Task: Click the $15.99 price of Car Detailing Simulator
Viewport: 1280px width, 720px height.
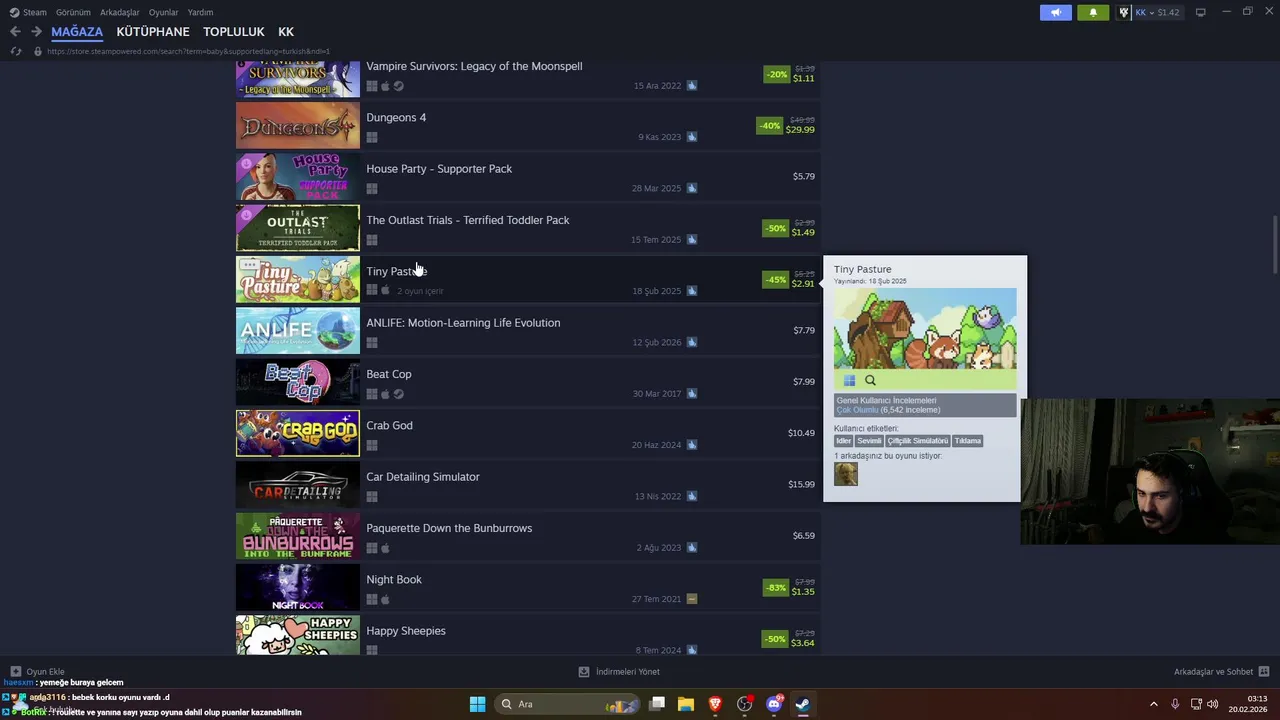Action: tap(801, 484)
